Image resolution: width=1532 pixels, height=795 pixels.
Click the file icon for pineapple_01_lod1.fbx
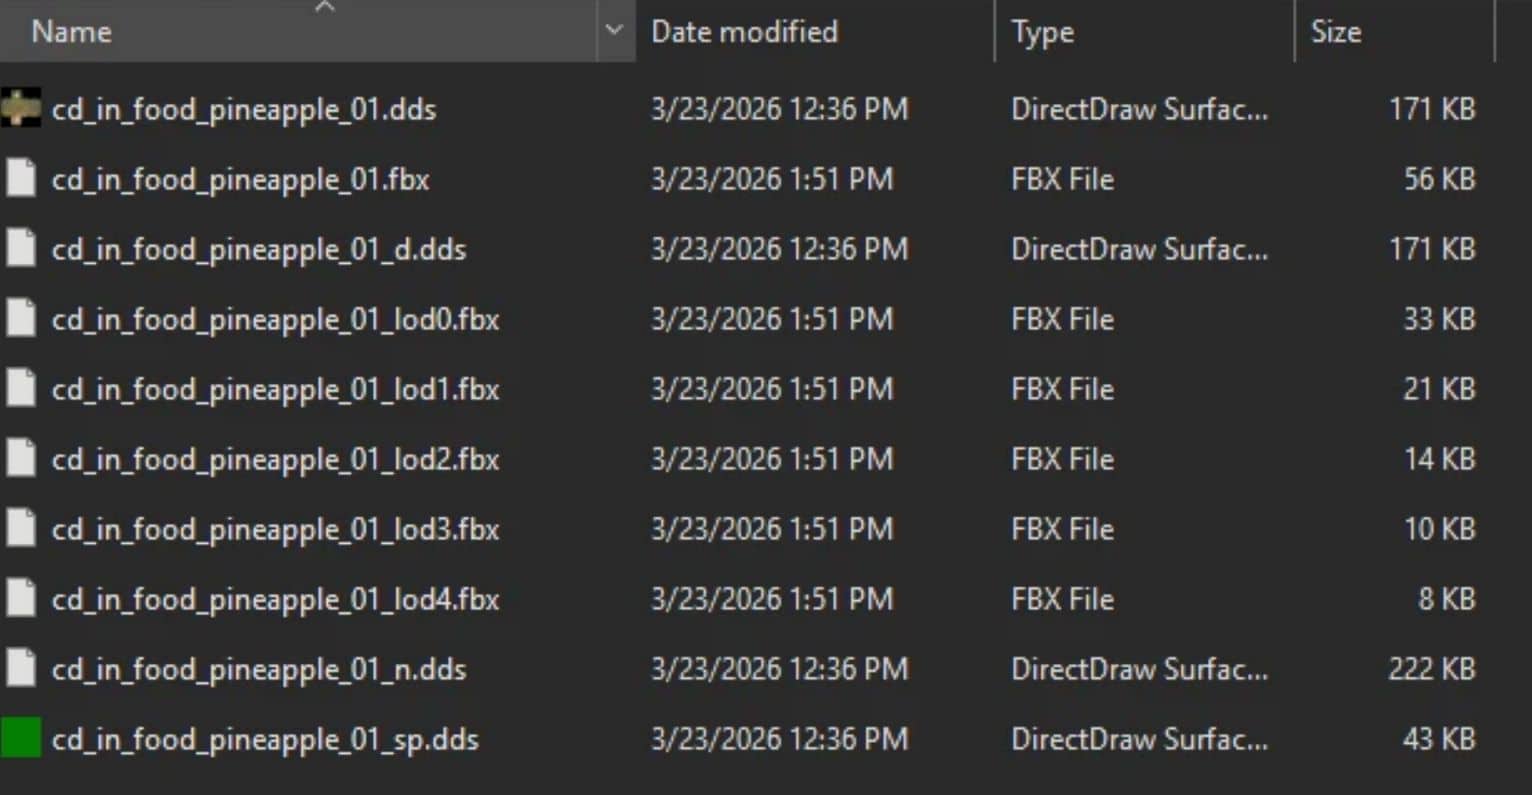(21, 389)
